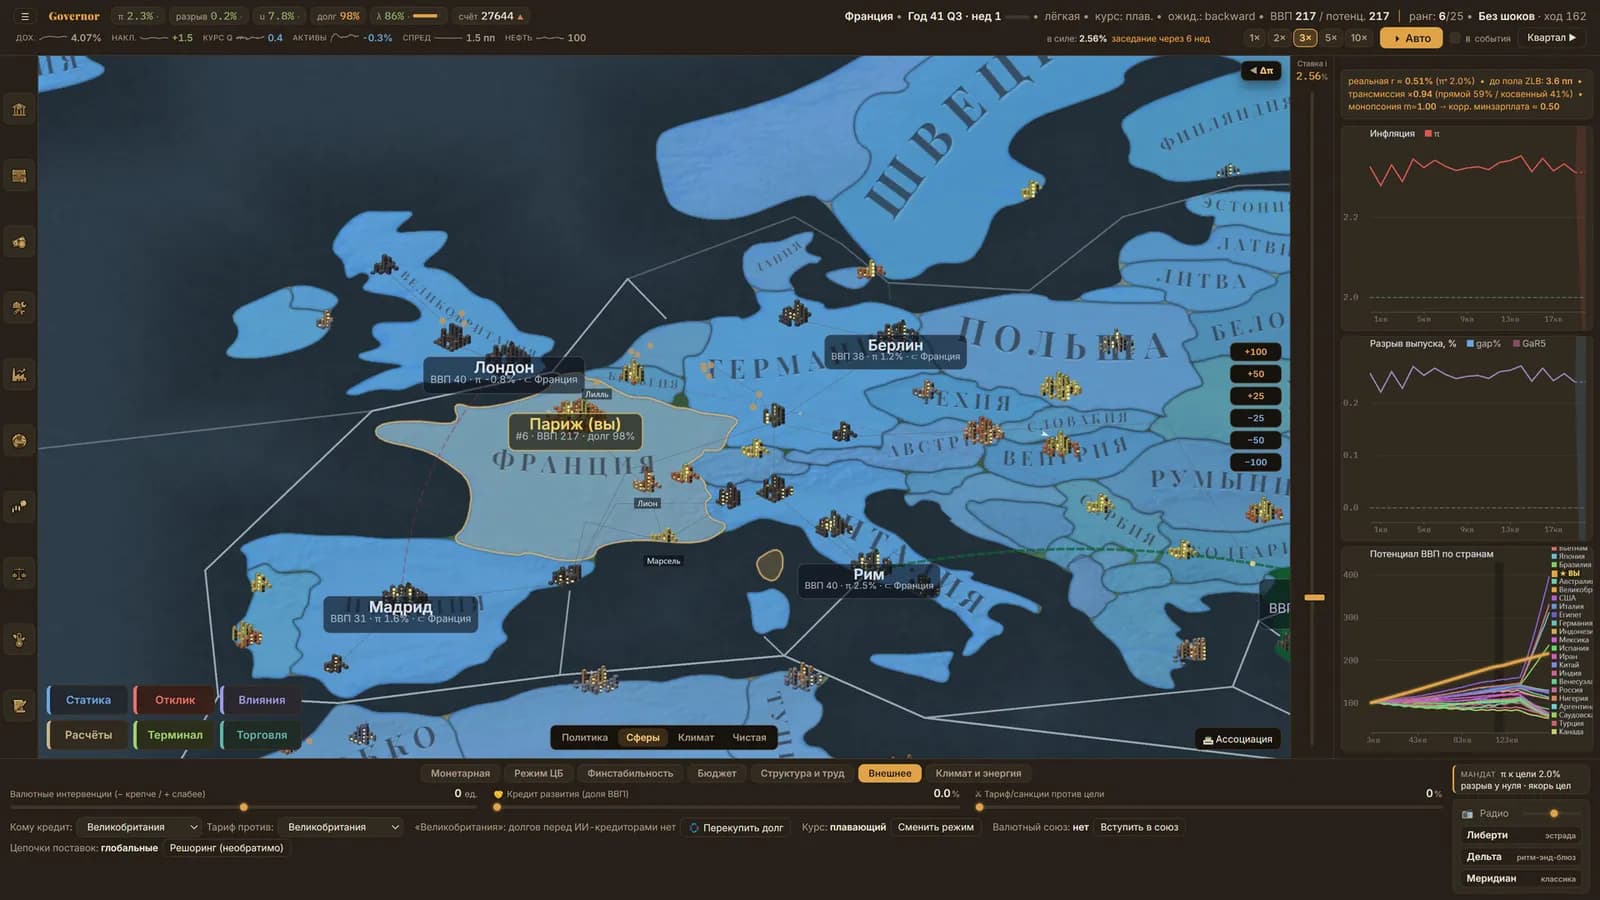Advance one quarter with Квартал button
Viewport: 1600px width, 900px height.
tap(1551, 38)
